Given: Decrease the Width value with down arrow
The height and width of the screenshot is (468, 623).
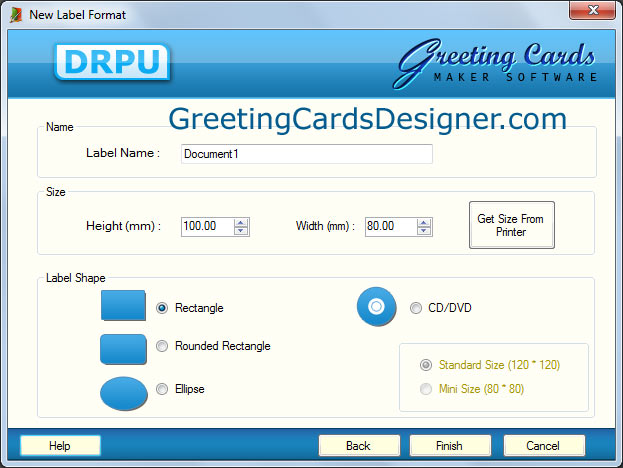Looking at the screenshot, I should (x=424, y=231).
